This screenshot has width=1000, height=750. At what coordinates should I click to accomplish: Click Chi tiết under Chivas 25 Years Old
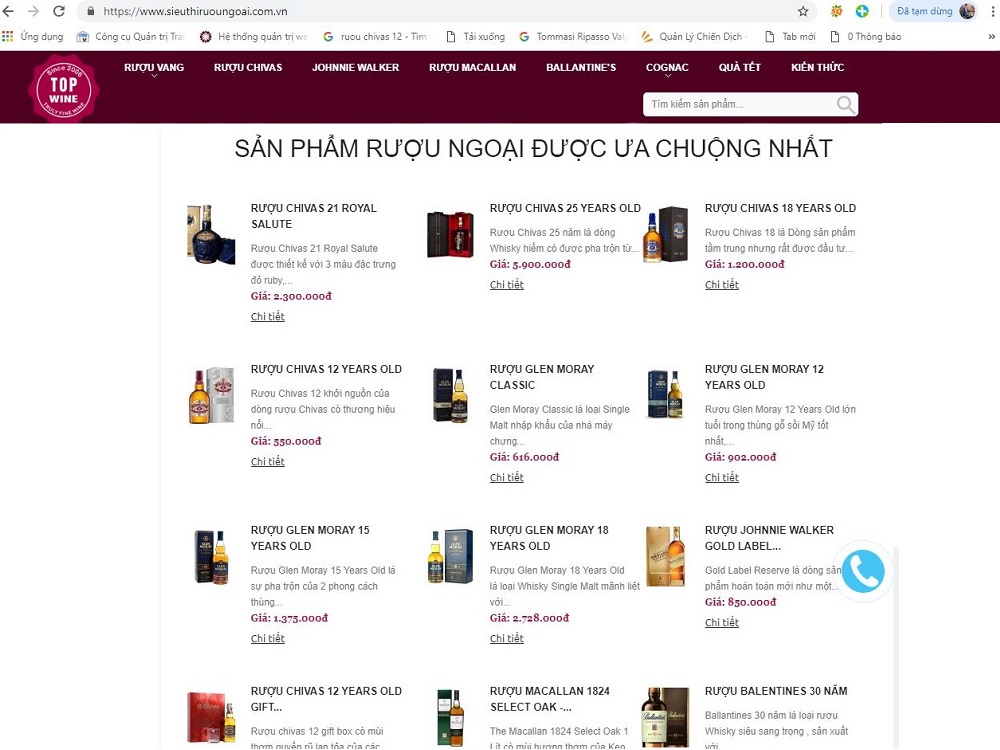(x=506, y=285)
